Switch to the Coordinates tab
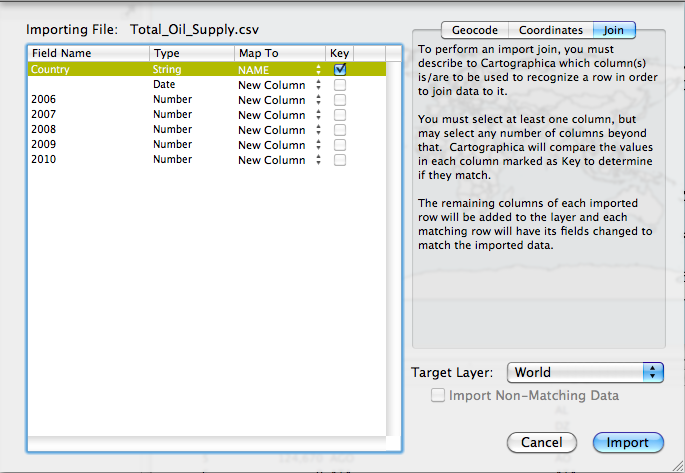 click(x=551, y=30)
